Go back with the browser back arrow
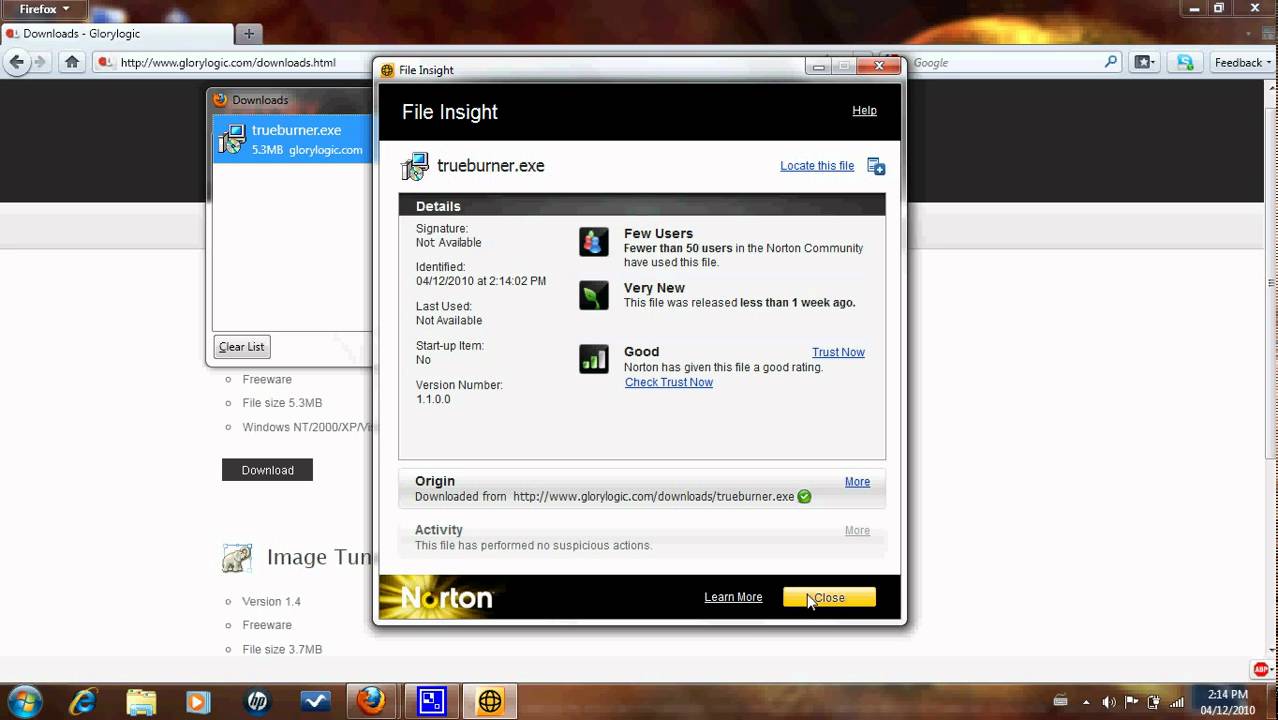This screenshot has width=1278, height=720. pyautogui.click(x=16, y=62)
